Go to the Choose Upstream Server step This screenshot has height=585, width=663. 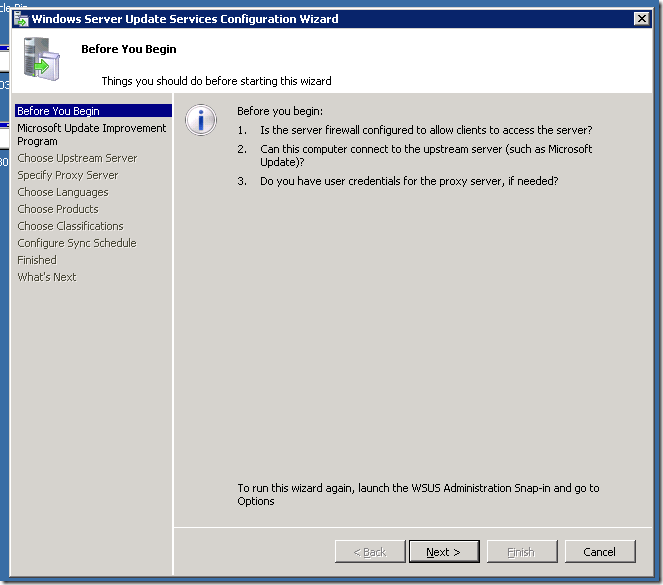(77, 158)
